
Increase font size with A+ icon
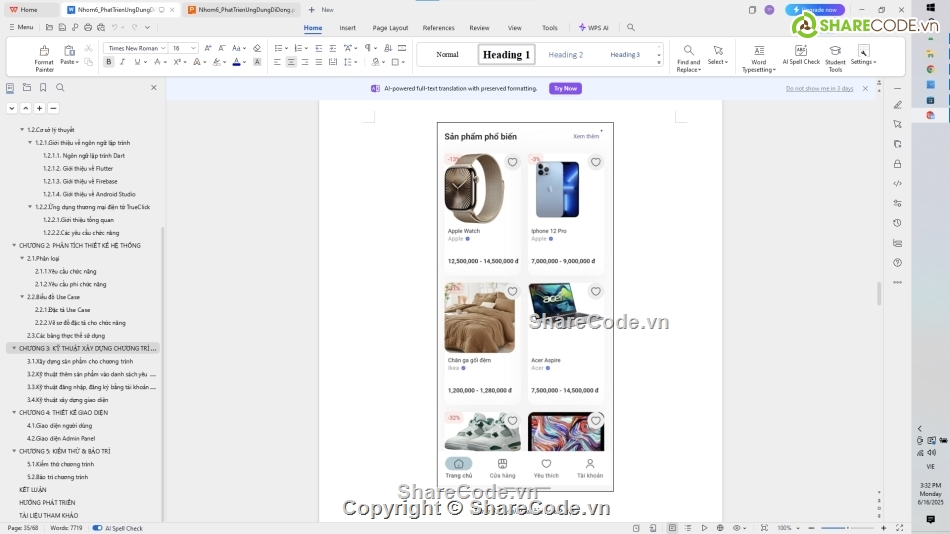(x=208, y=48)
